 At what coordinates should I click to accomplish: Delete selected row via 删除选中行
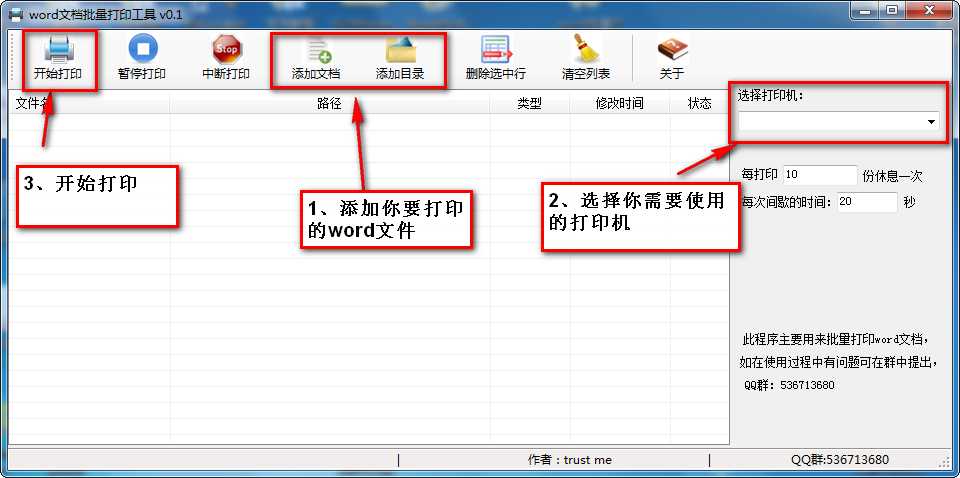[x=495, y=59]
